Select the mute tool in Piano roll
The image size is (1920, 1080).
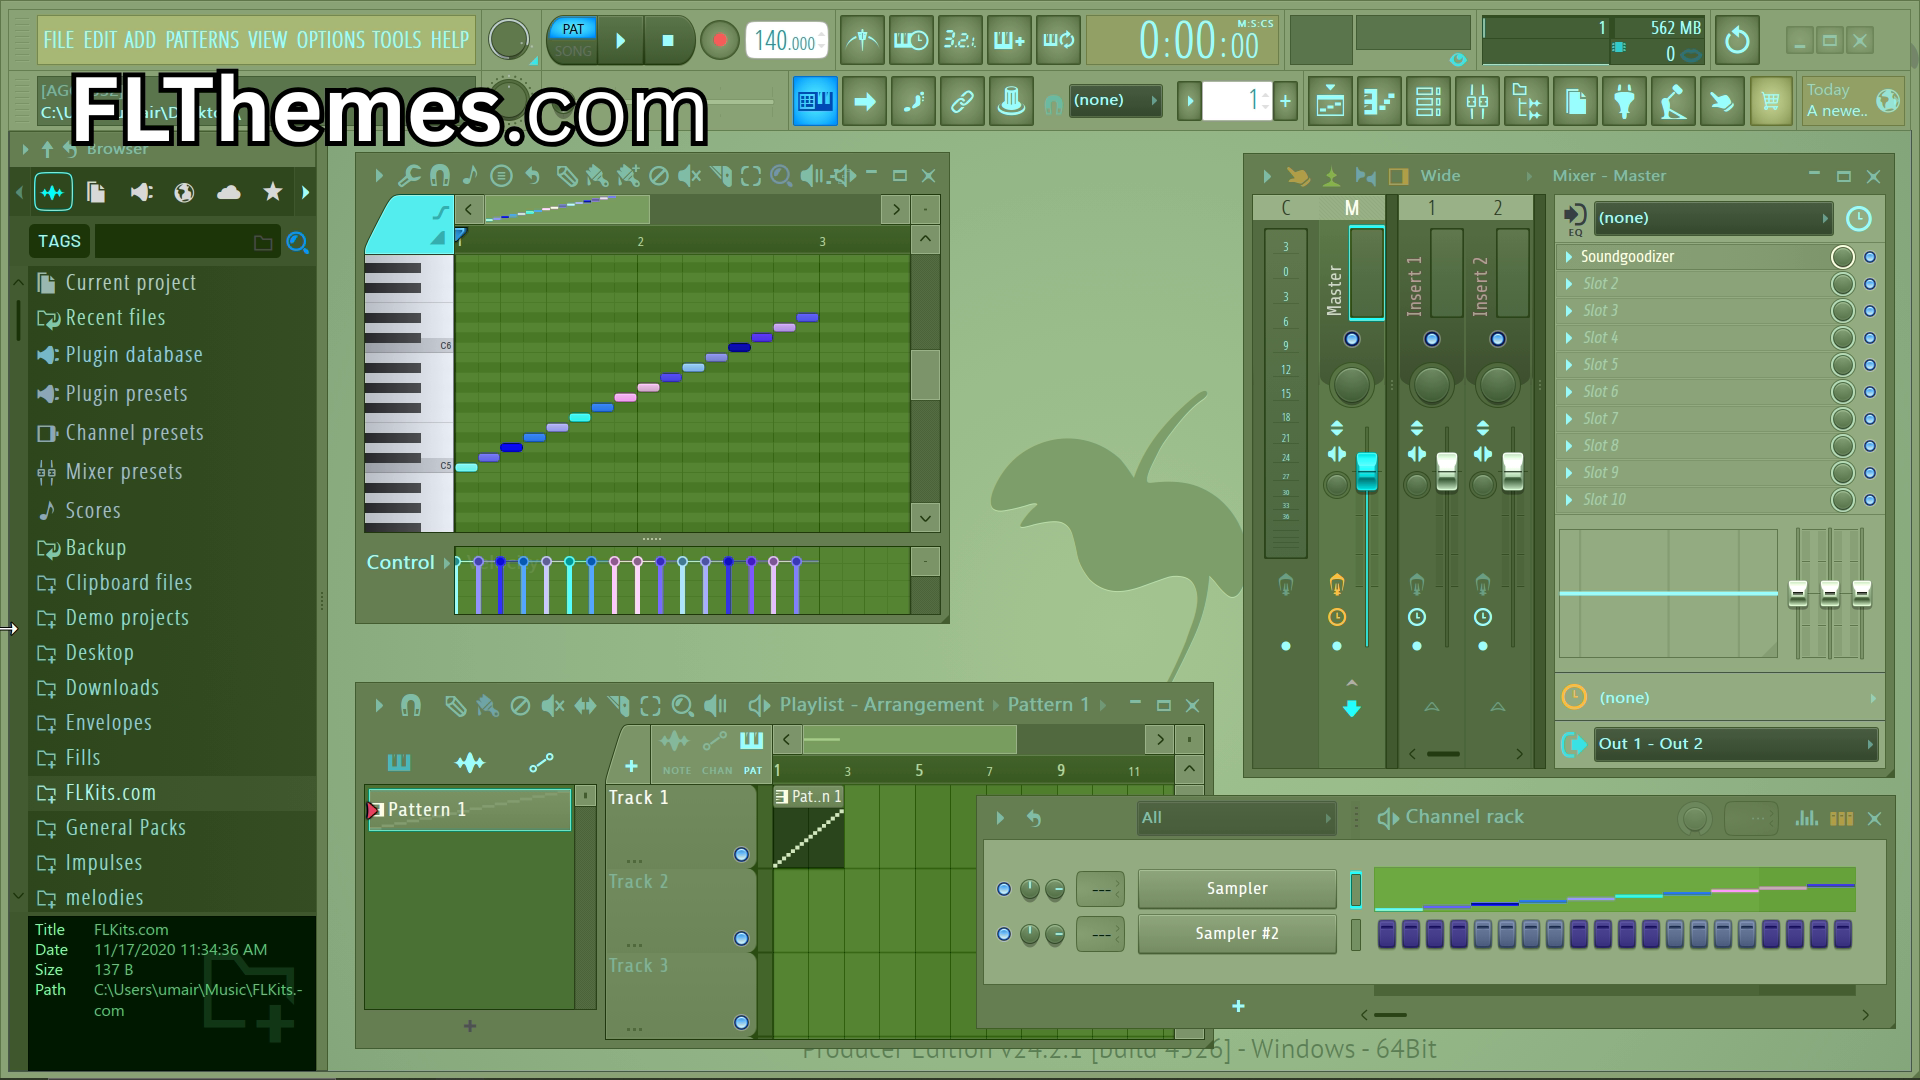pyautogui.click(x=689, y=176)
